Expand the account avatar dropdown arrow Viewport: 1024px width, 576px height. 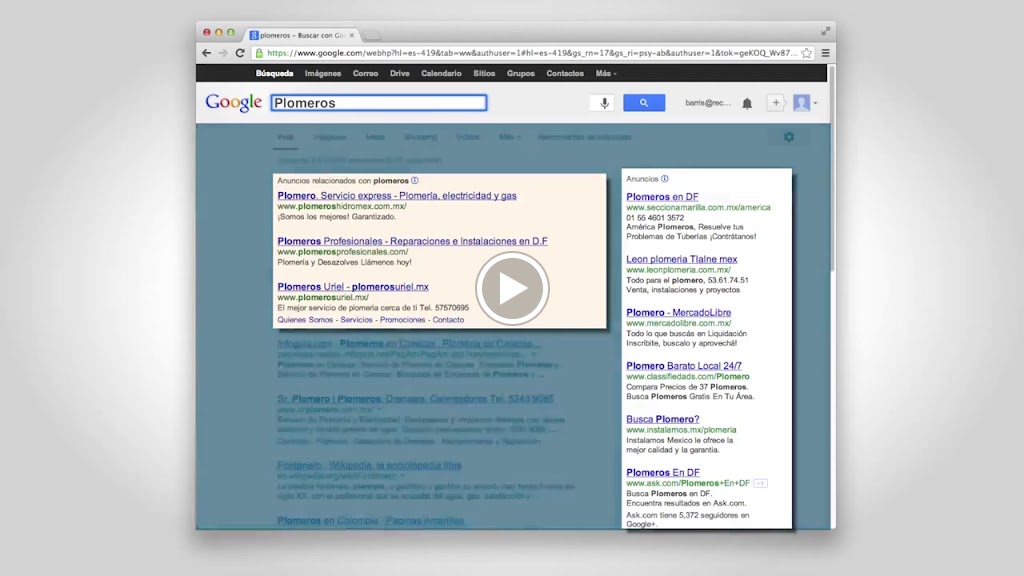coord(815,103)
